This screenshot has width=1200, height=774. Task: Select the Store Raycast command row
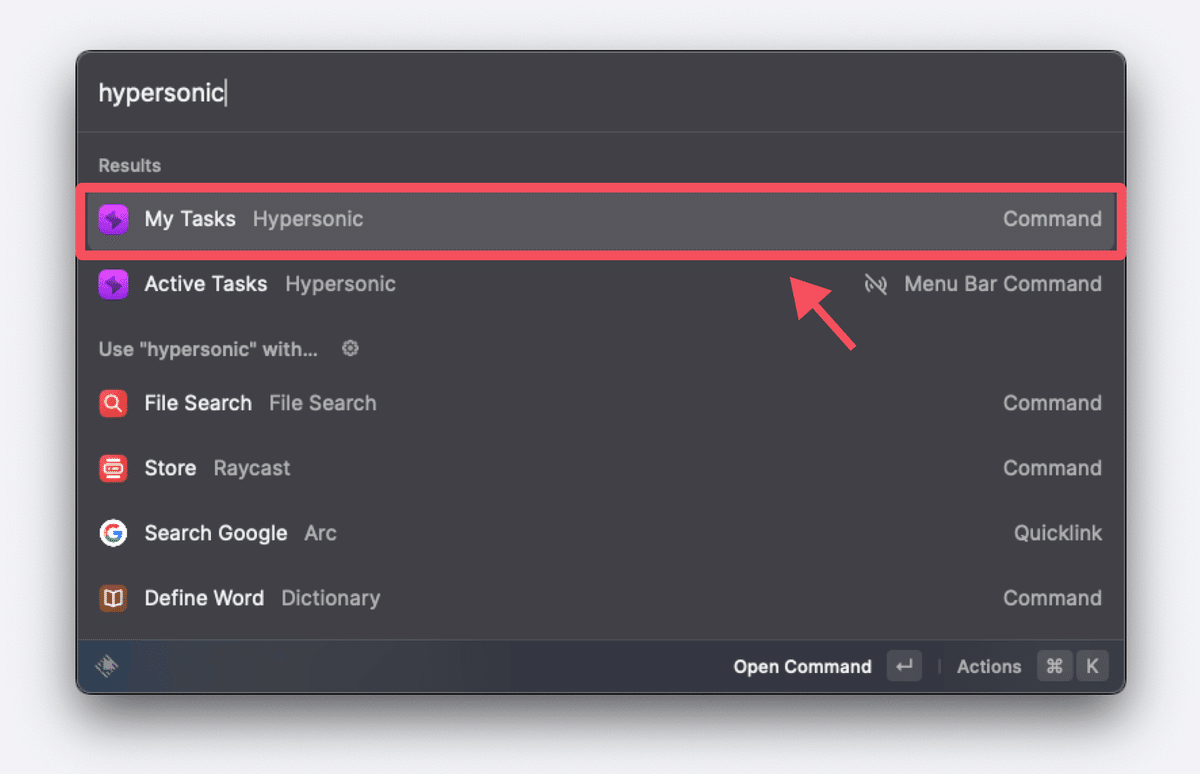[x=601, y=468]
